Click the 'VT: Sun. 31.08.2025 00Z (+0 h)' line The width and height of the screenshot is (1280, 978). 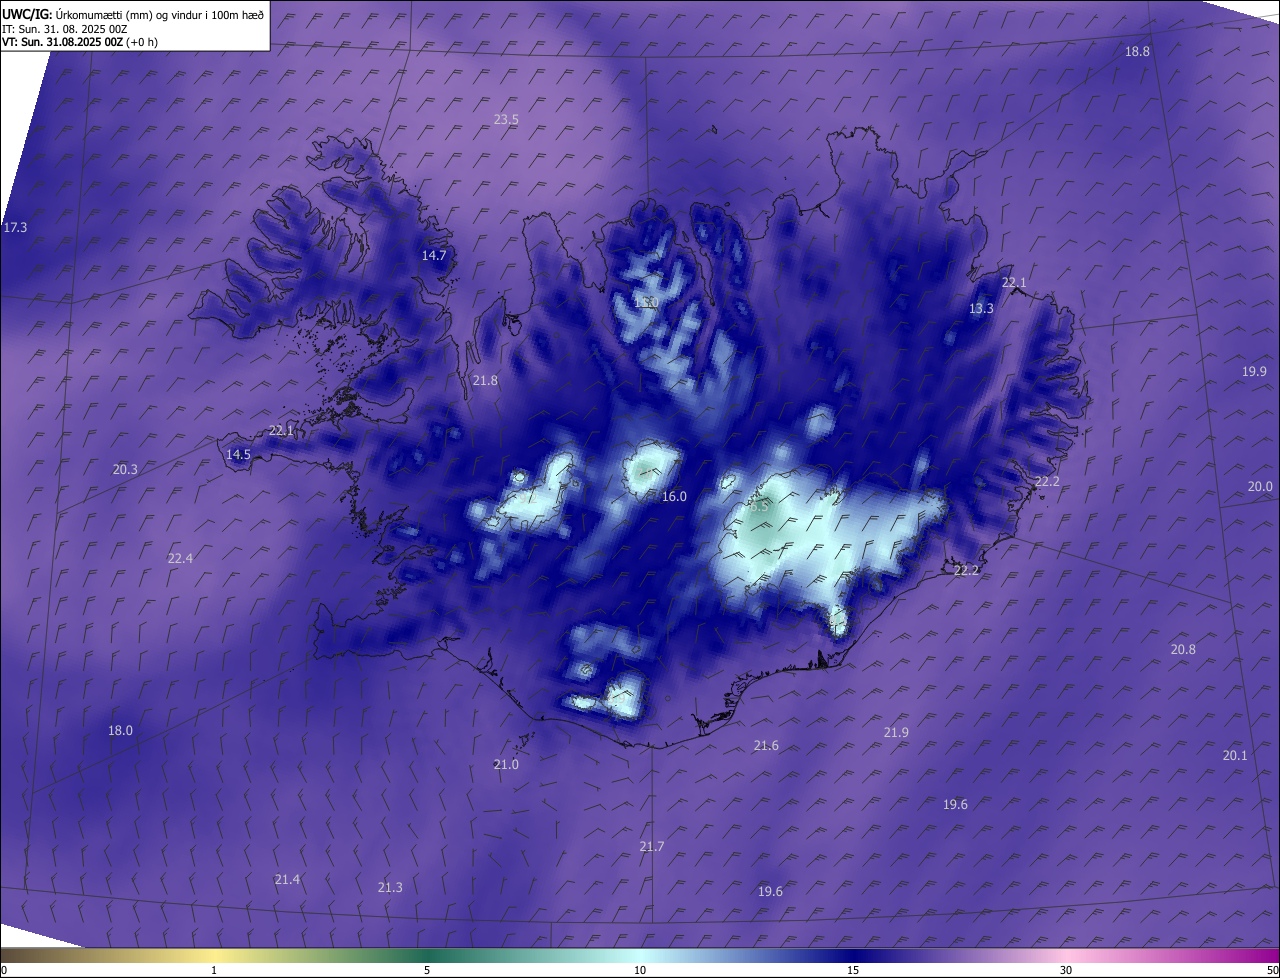(80, 42)
